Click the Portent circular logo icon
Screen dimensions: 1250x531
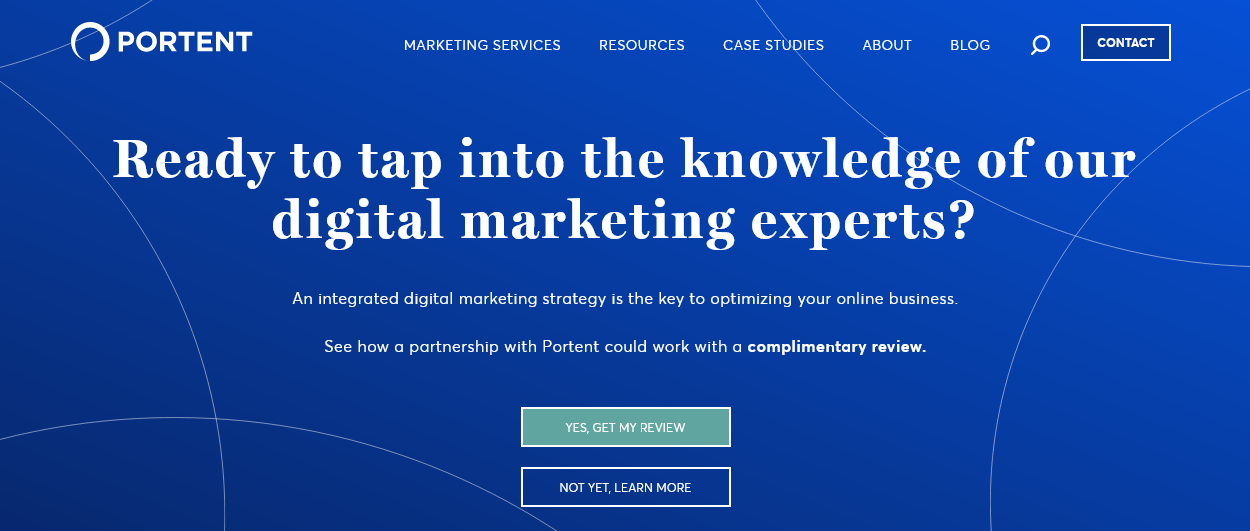pos(89,42)
